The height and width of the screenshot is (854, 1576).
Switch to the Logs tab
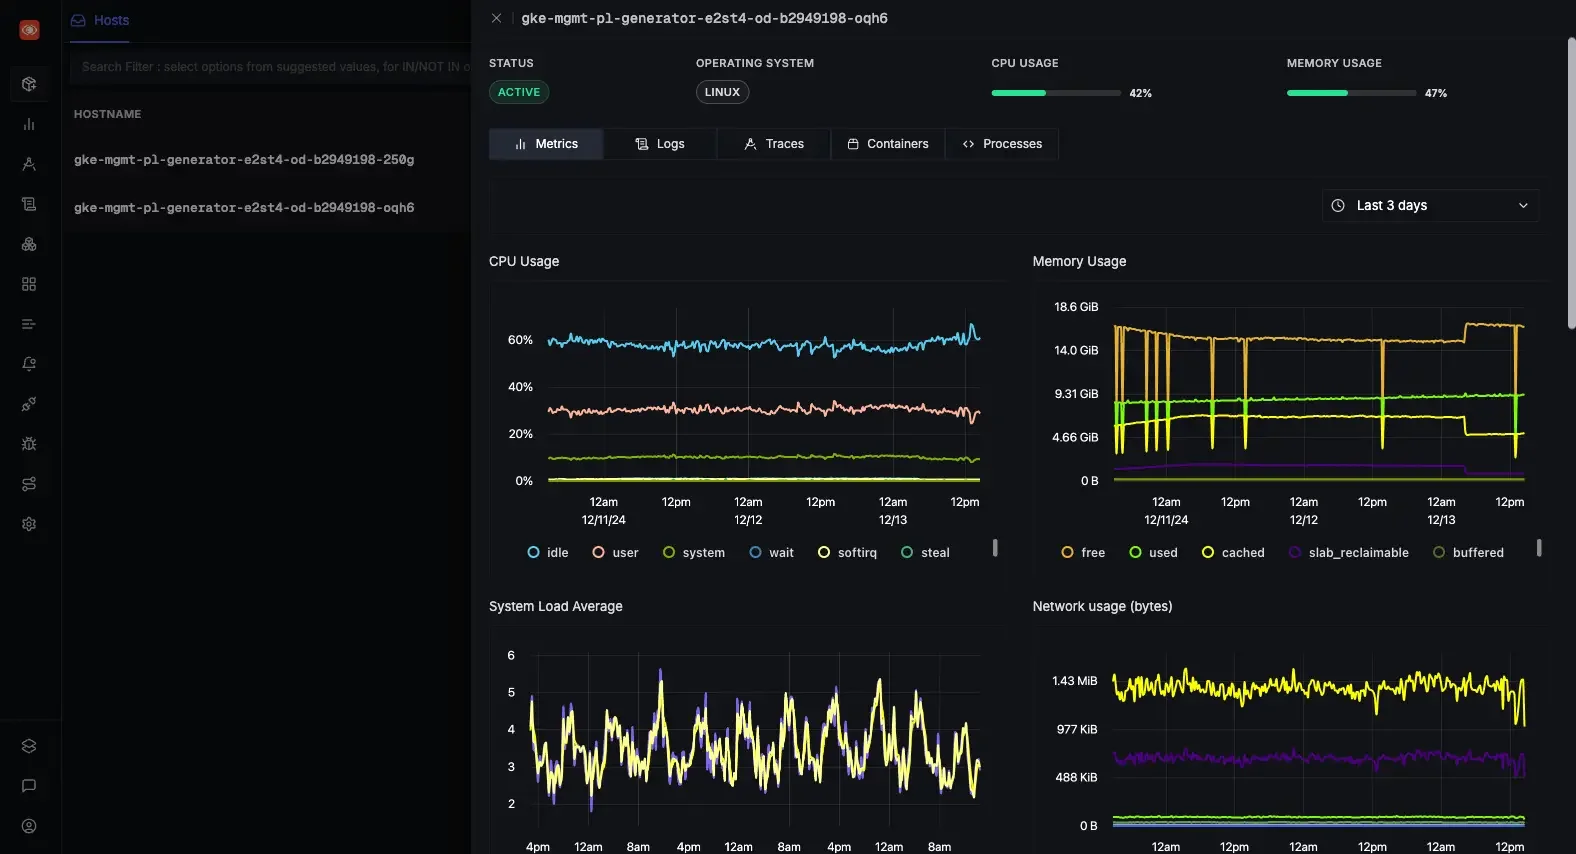click(660, 144)
